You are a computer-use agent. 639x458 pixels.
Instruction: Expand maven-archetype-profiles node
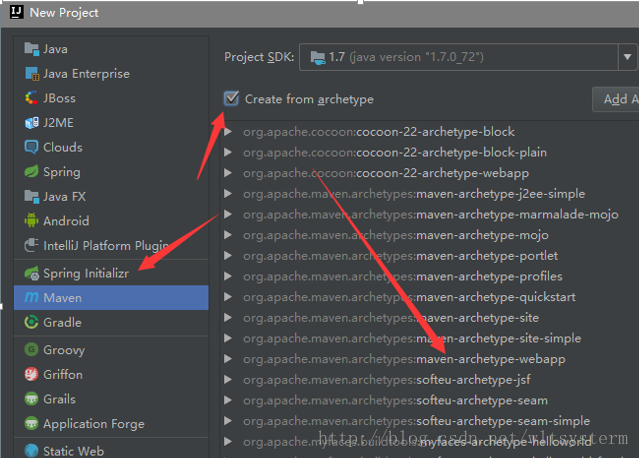pyautogui.click(x=228, y=276)
